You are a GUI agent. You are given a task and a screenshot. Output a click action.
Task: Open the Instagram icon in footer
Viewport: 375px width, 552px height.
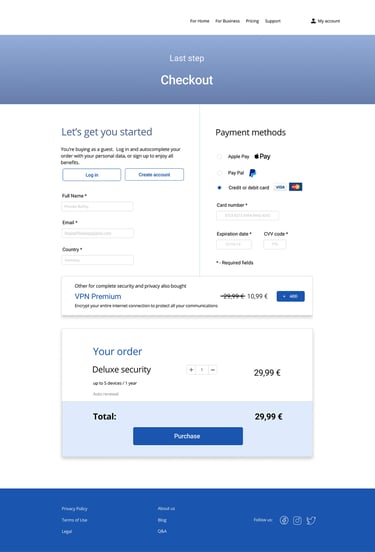point(297,520)
